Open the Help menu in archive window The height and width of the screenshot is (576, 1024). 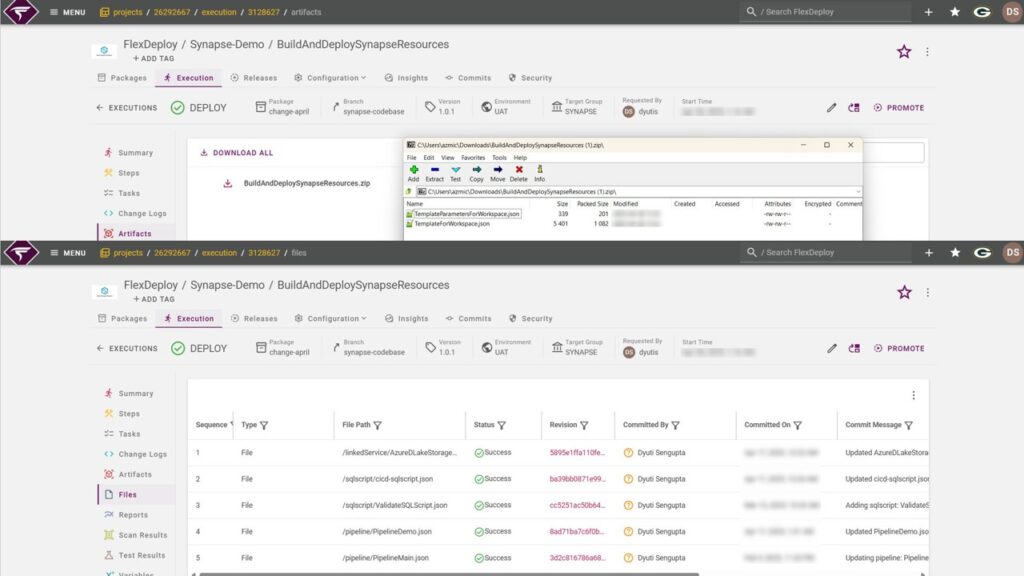[520, 158]
